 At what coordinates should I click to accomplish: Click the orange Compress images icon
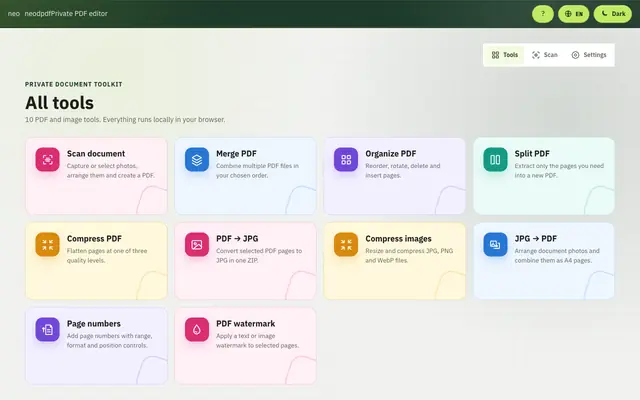pyautogui.click(x=346, y=244)
